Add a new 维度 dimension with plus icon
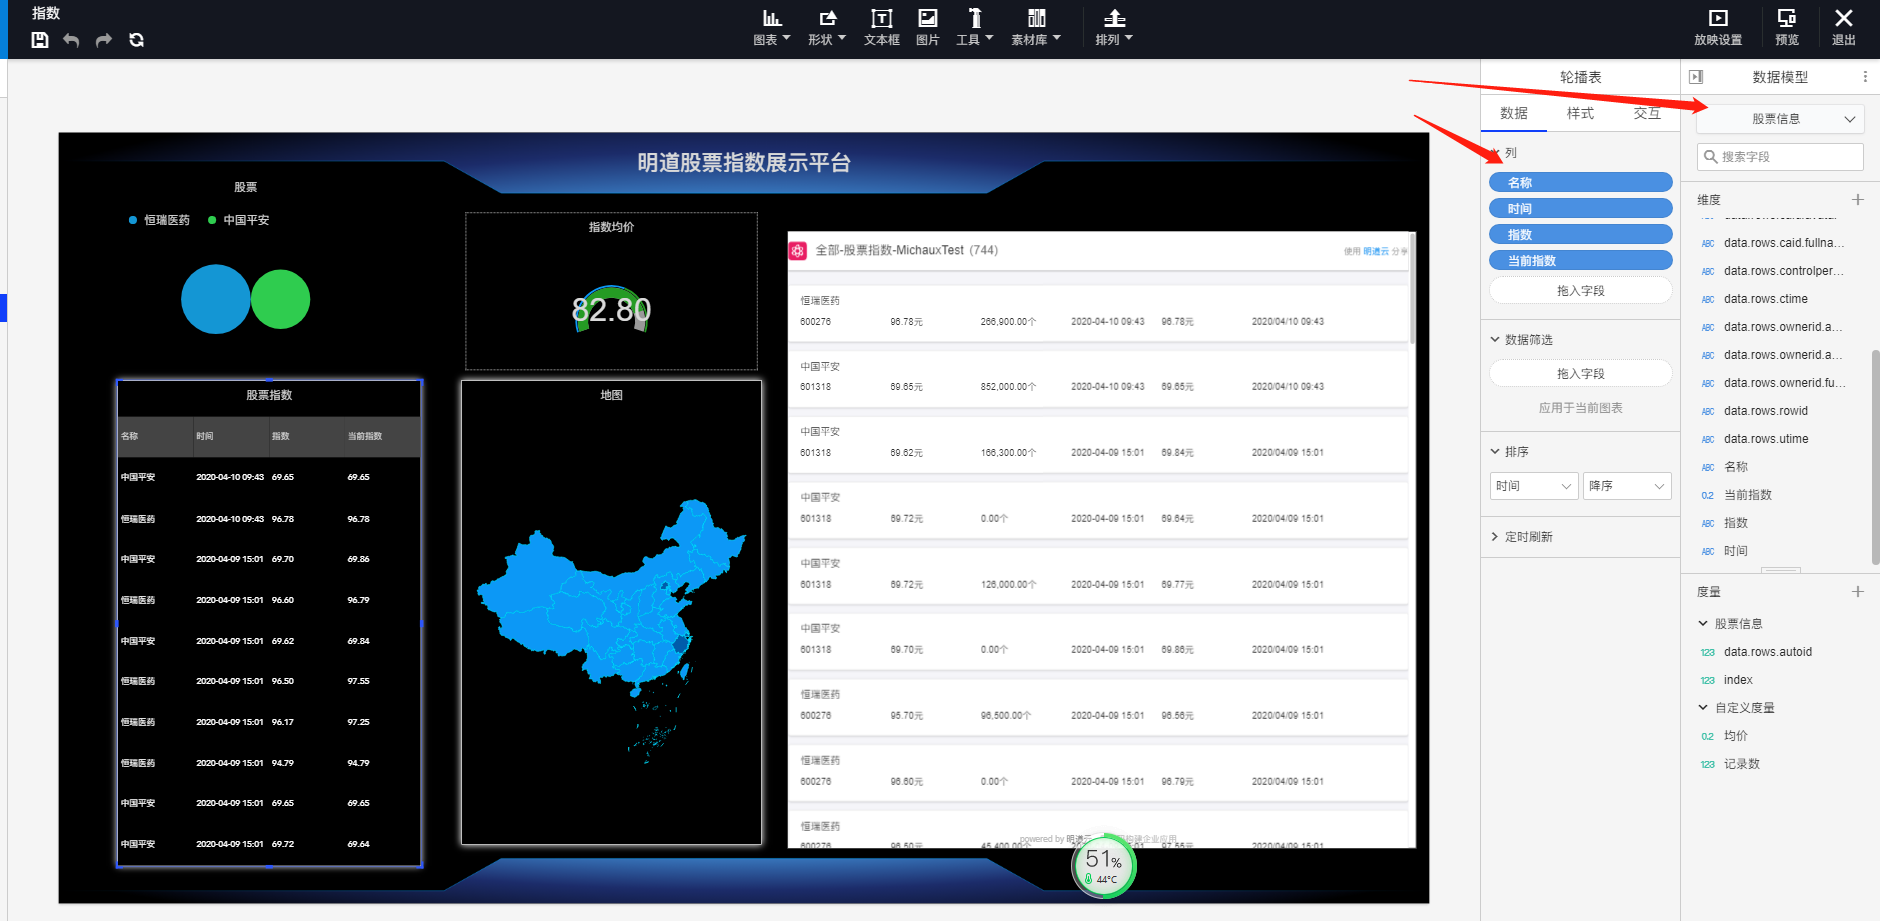This screenshot has height=921, width=1880. point(1858,200)
